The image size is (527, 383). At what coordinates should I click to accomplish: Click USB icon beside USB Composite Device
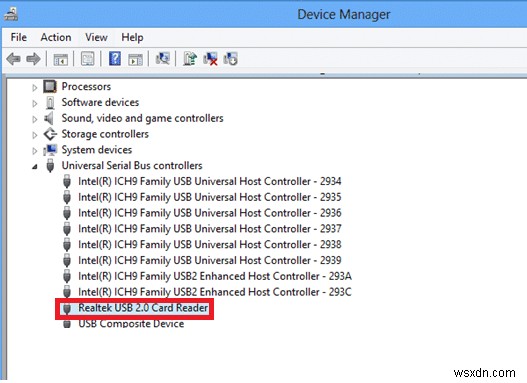[x=67, y=324]
